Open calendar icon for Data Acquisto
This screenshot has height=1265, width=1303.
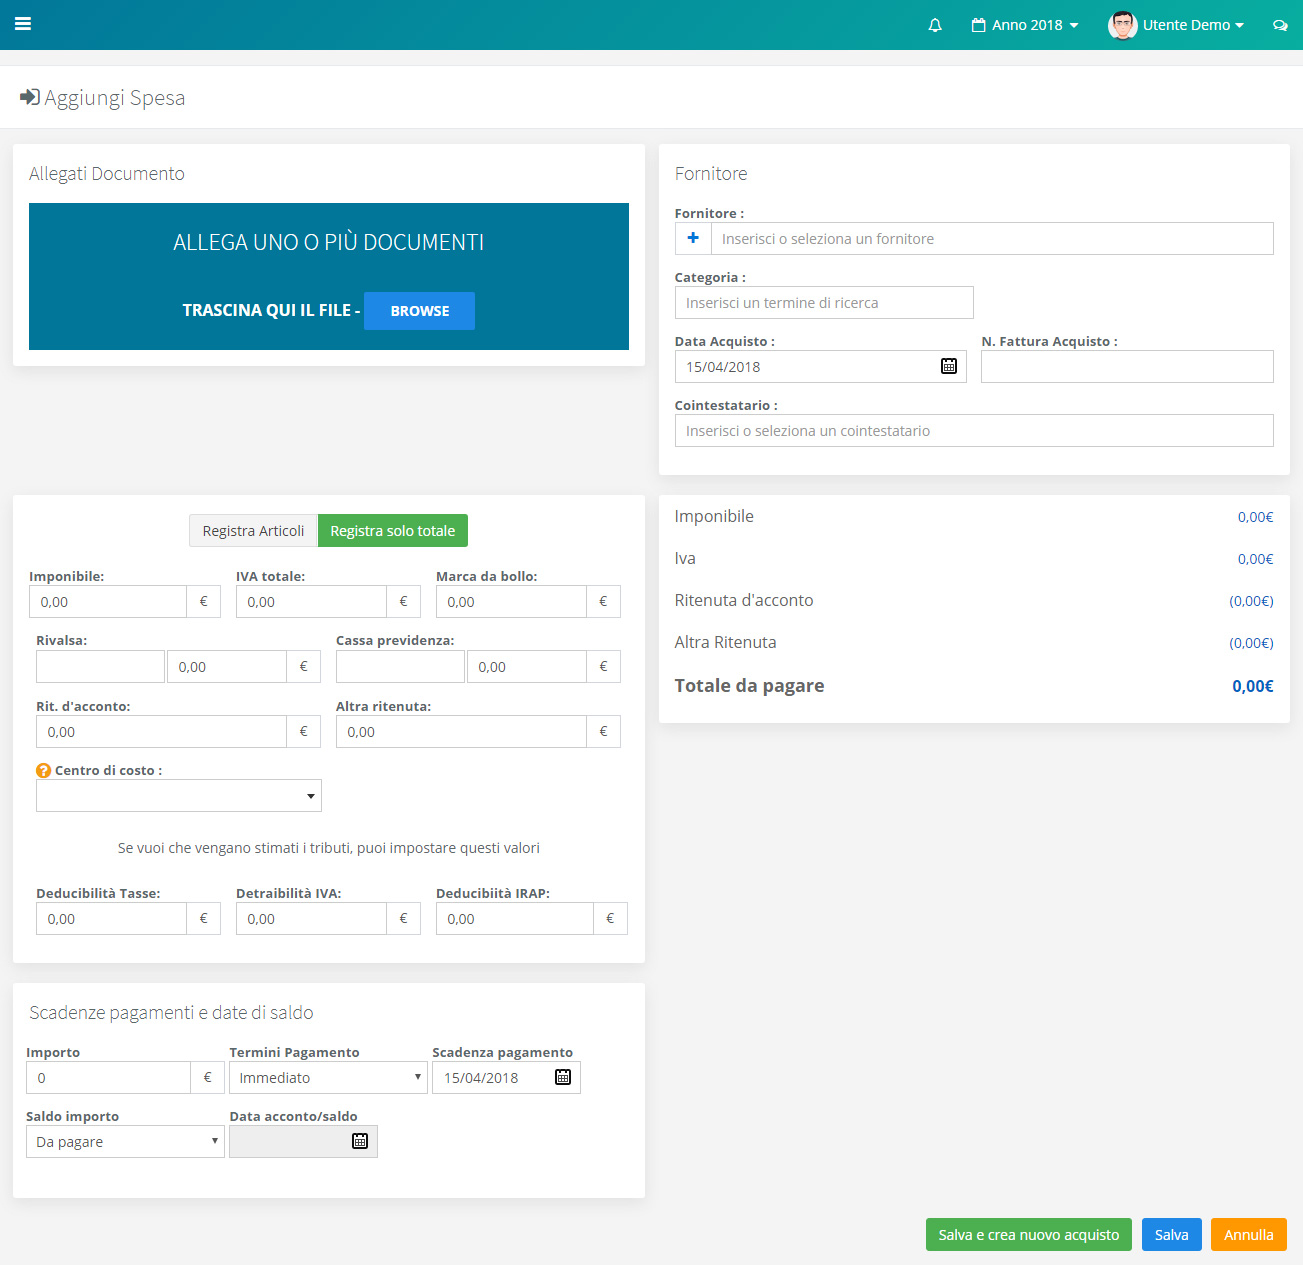pos(949,366)
